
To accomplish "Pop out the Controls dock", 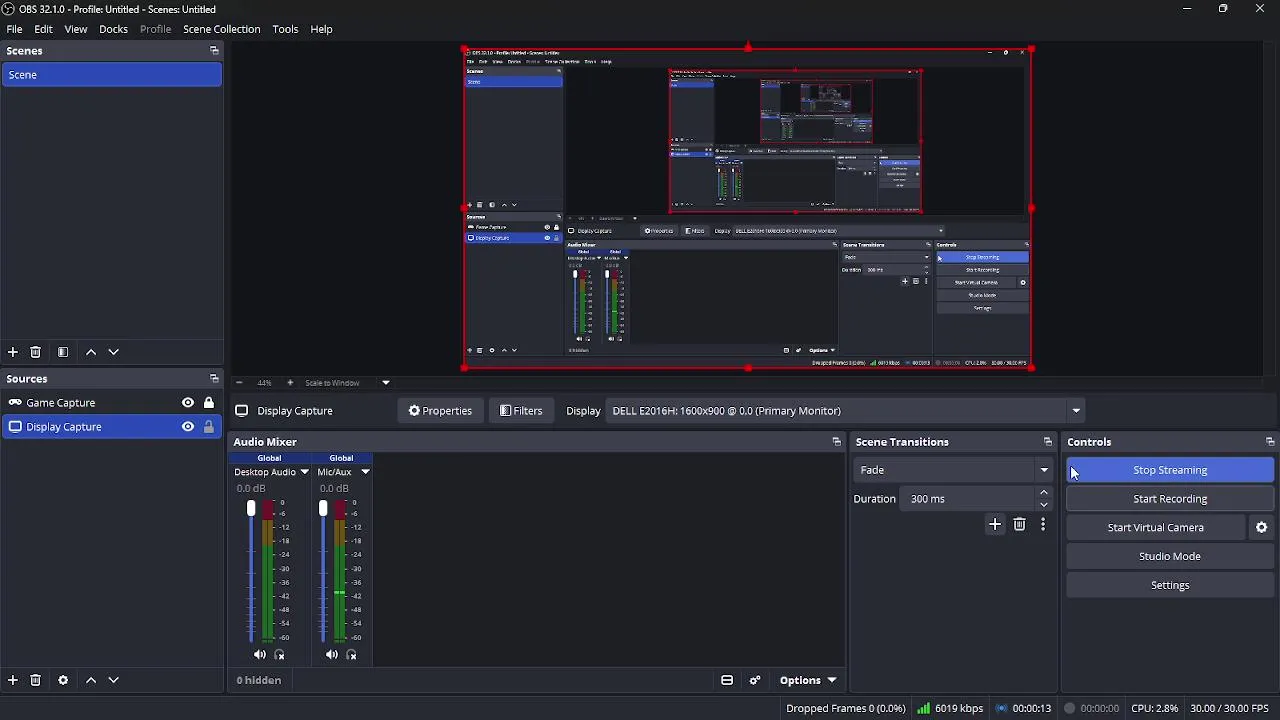I will [x=1270, y=442].
